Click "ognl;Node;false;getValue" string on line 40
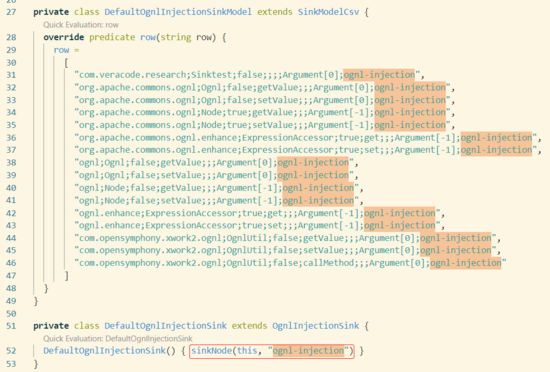 pyautogui.click(x=216, y=188)
